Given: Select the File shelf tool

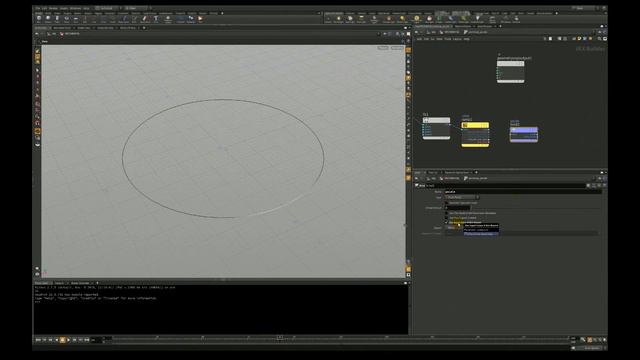Looking at the screenshot, I should pos(200,19).
